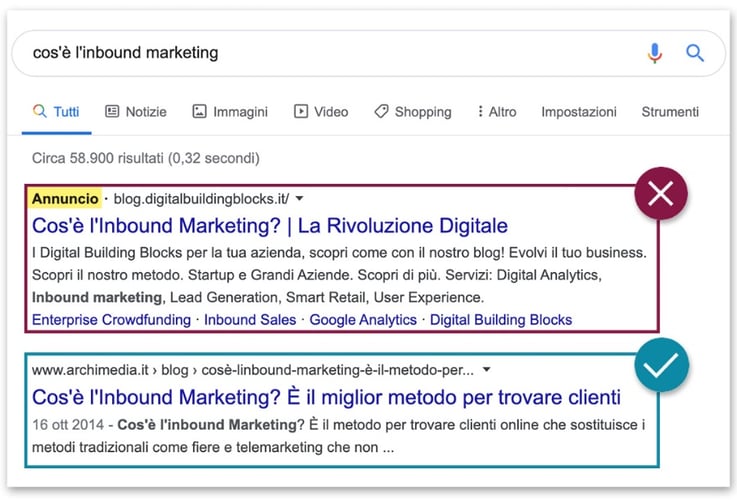737x501 pixels.
Task: Open the Notizie news tab
Action: pyautogui.click(x=136, y=112)
